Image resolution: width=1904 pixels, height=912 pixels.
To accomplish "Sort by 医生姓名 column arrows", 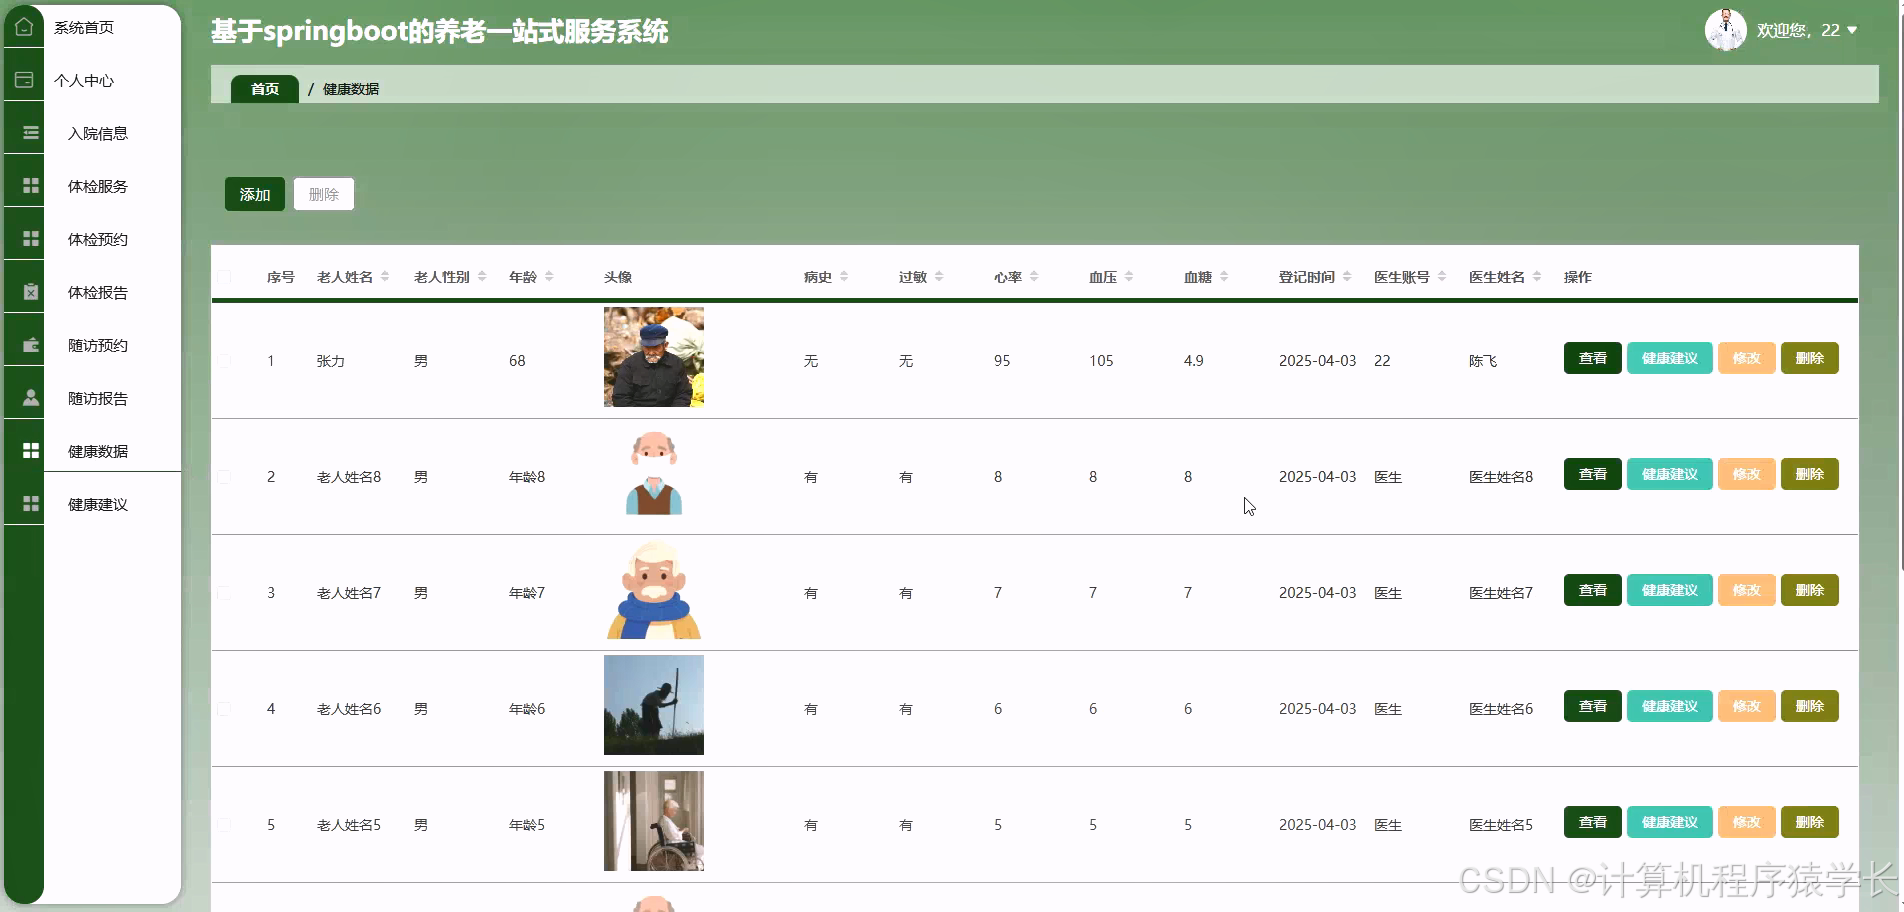I will point(1537,277).
